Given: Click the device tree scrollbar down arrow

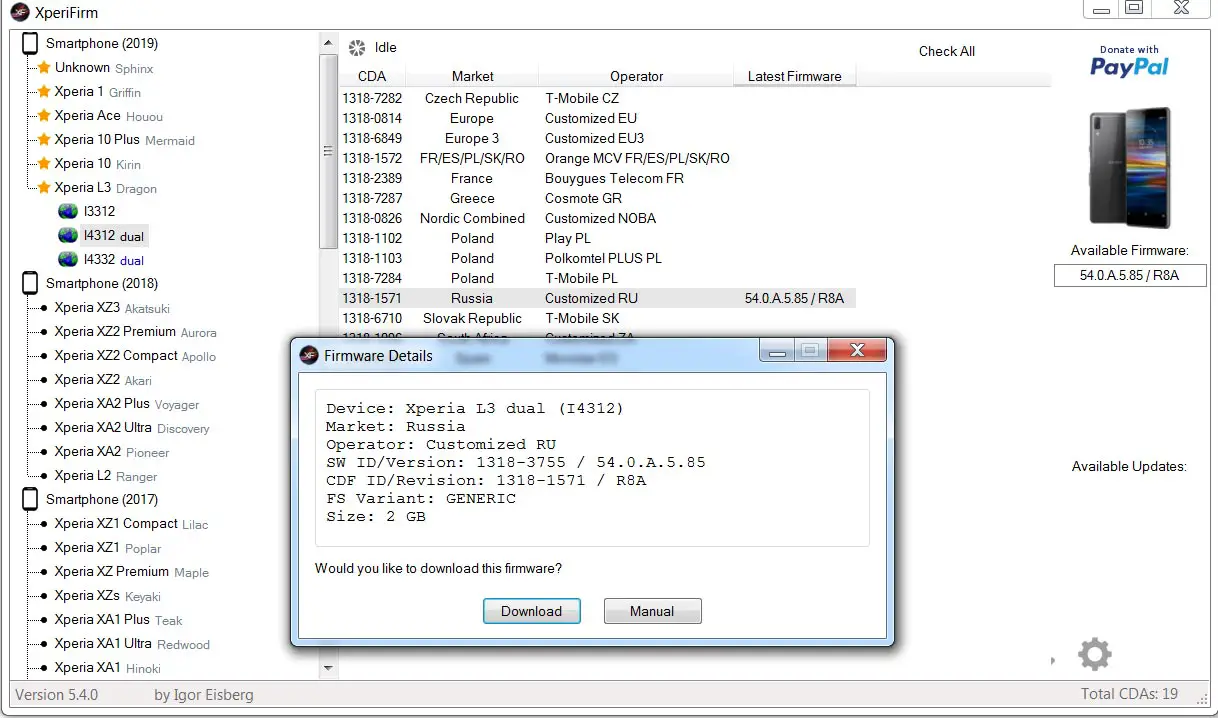Looking at the screenshot, I should point(328,667).
